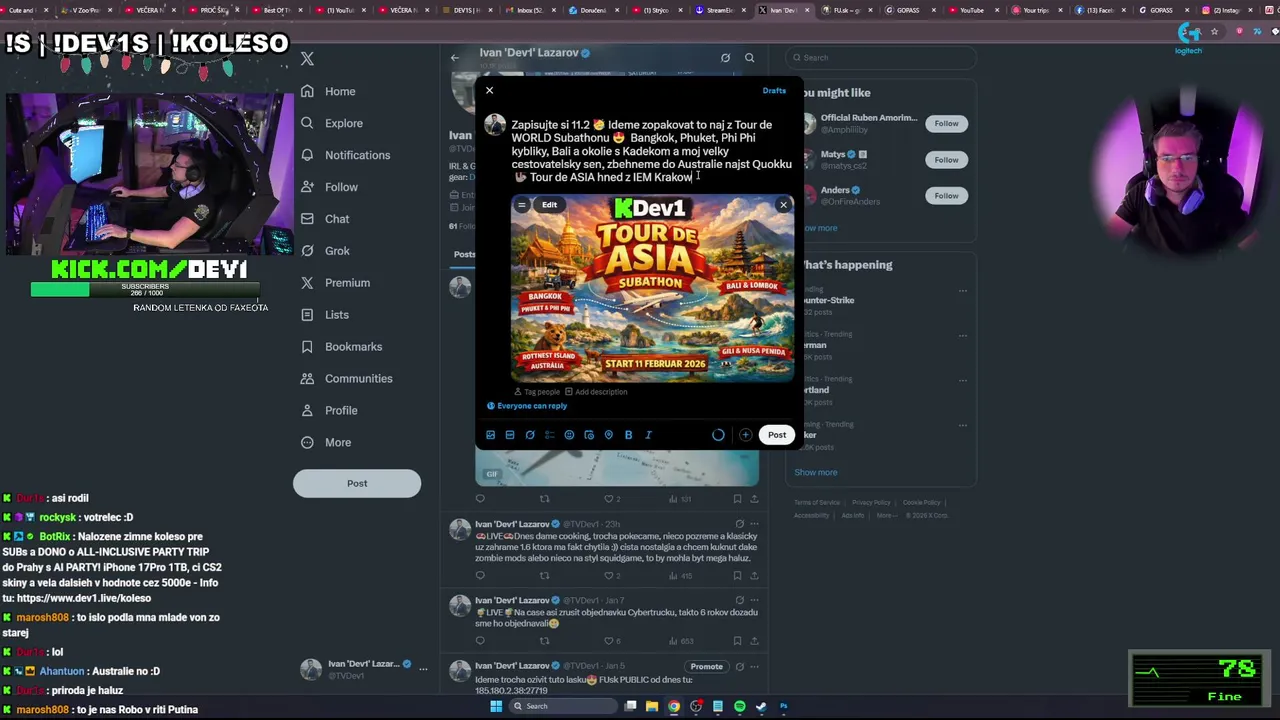1280x720 pixels.
Task: Share the Jan 7 Cybertruck post
Action: click(754, 640)
